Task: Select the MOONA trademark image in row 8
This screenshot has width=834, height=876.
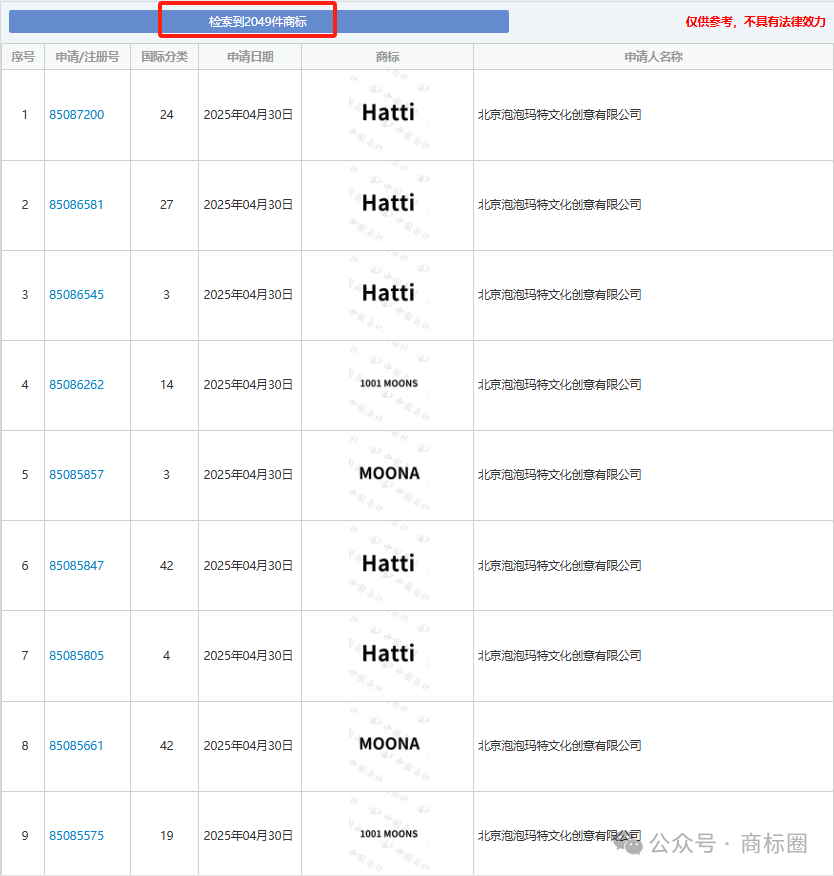Action: 388,744
